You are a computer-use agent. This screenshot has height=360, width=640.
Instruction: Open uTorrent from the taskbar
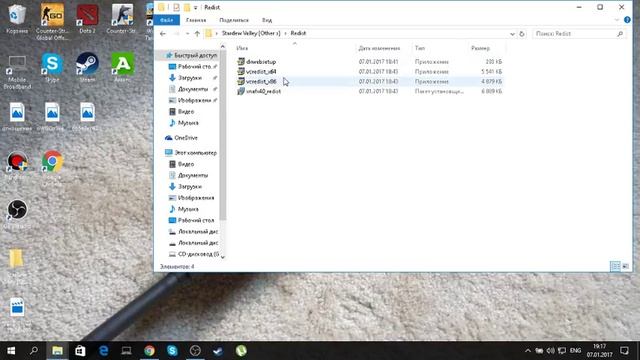241,351
